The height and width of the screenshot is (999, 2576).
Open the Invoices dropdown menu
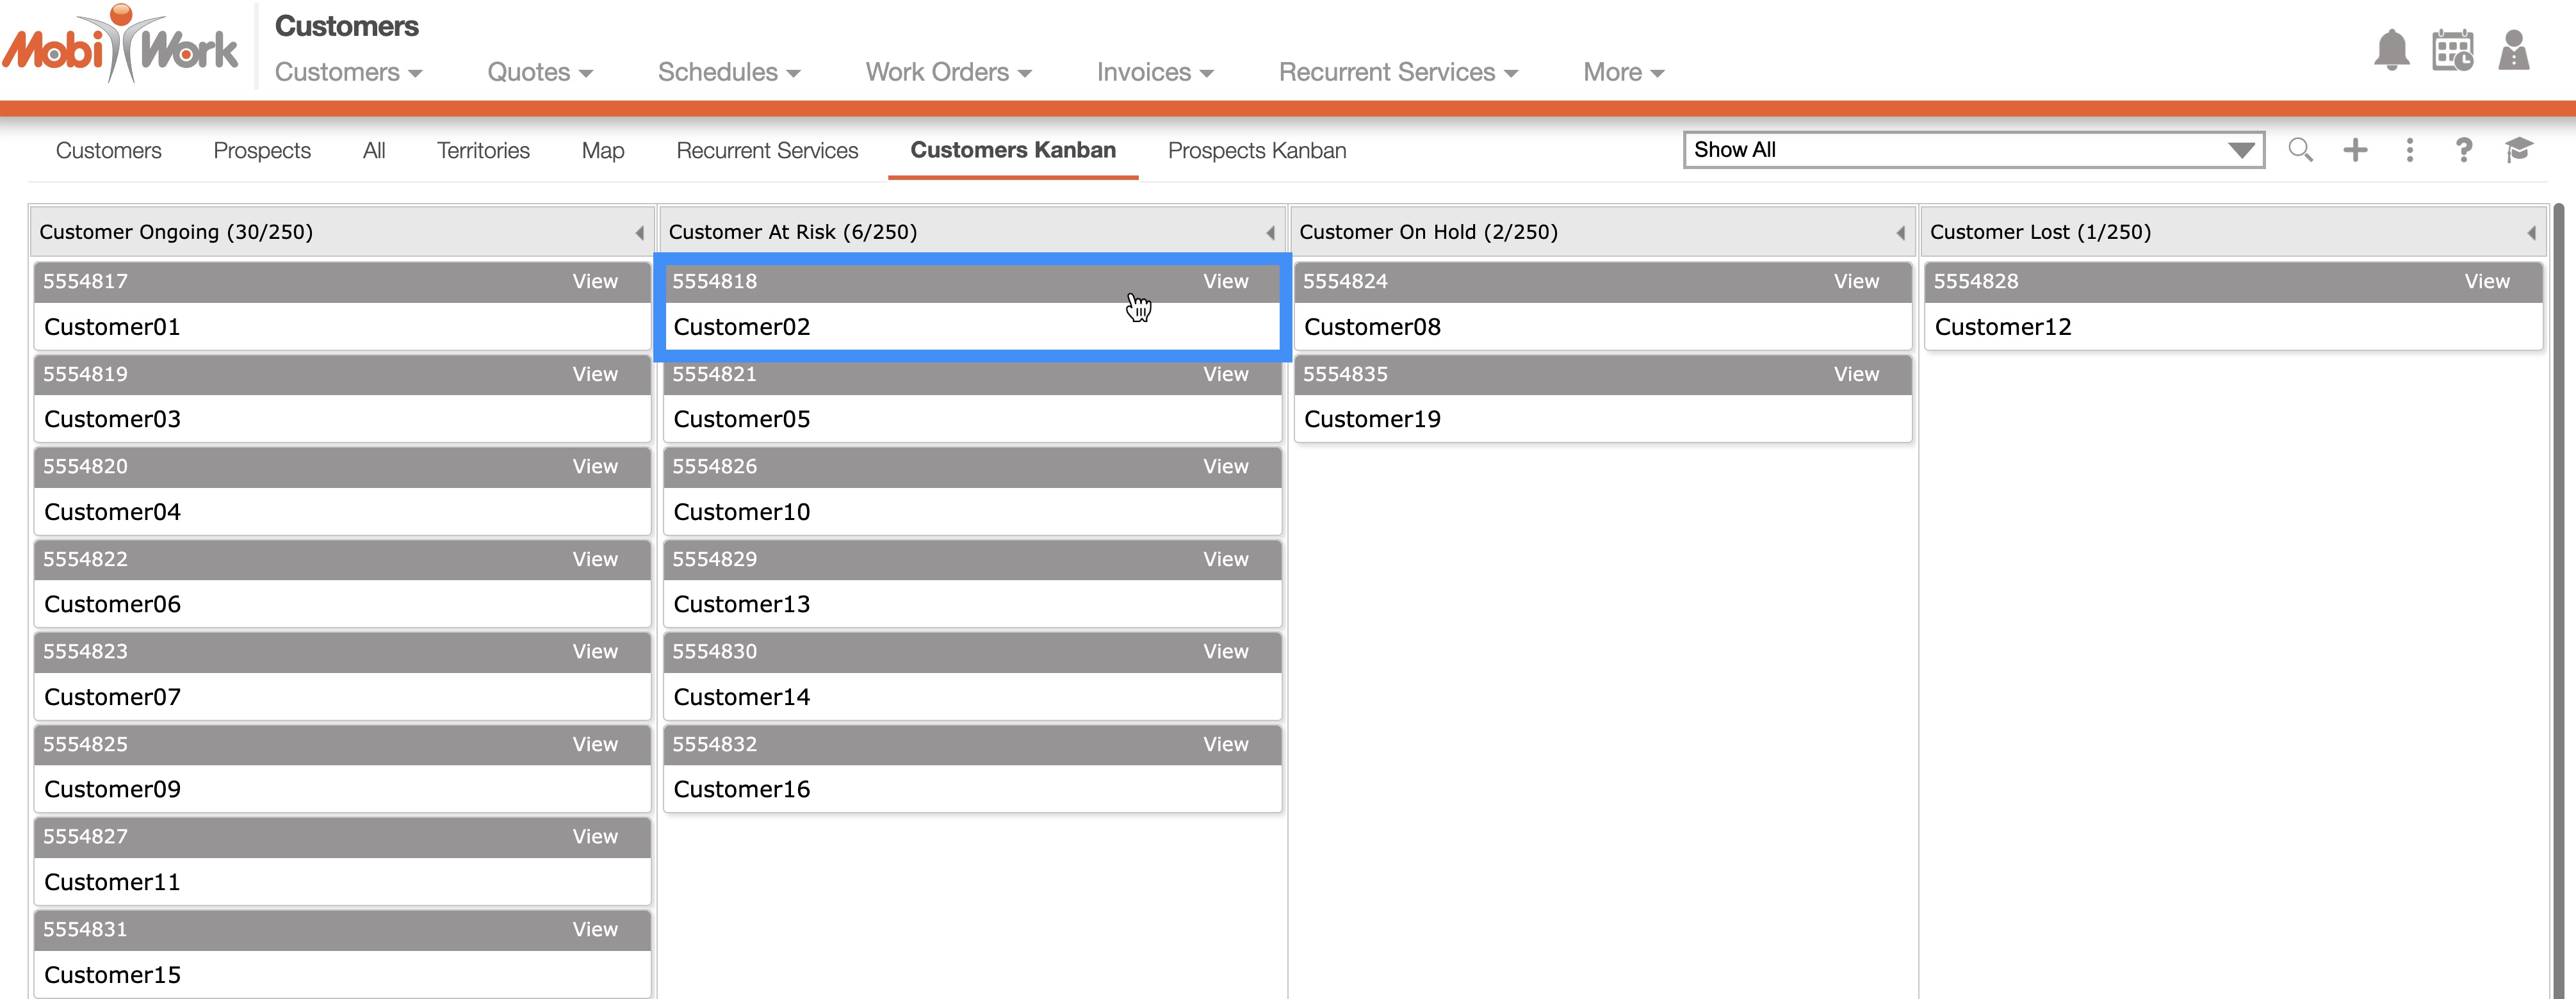(1154, 72)
